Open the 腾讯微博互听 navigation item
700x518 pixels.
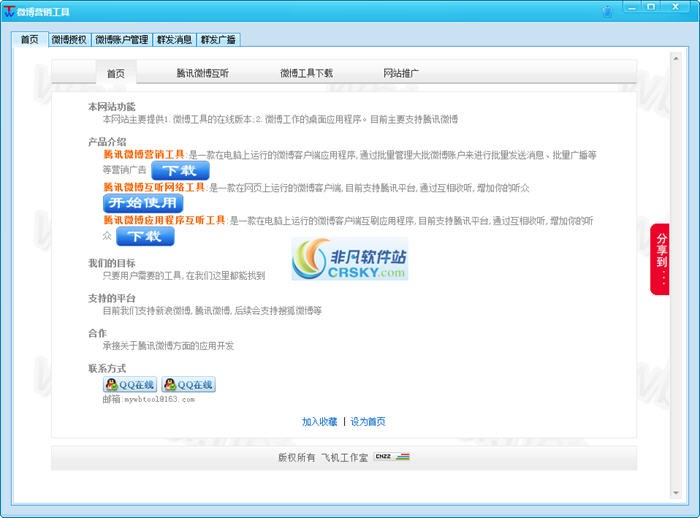click(x=202, y=73)
